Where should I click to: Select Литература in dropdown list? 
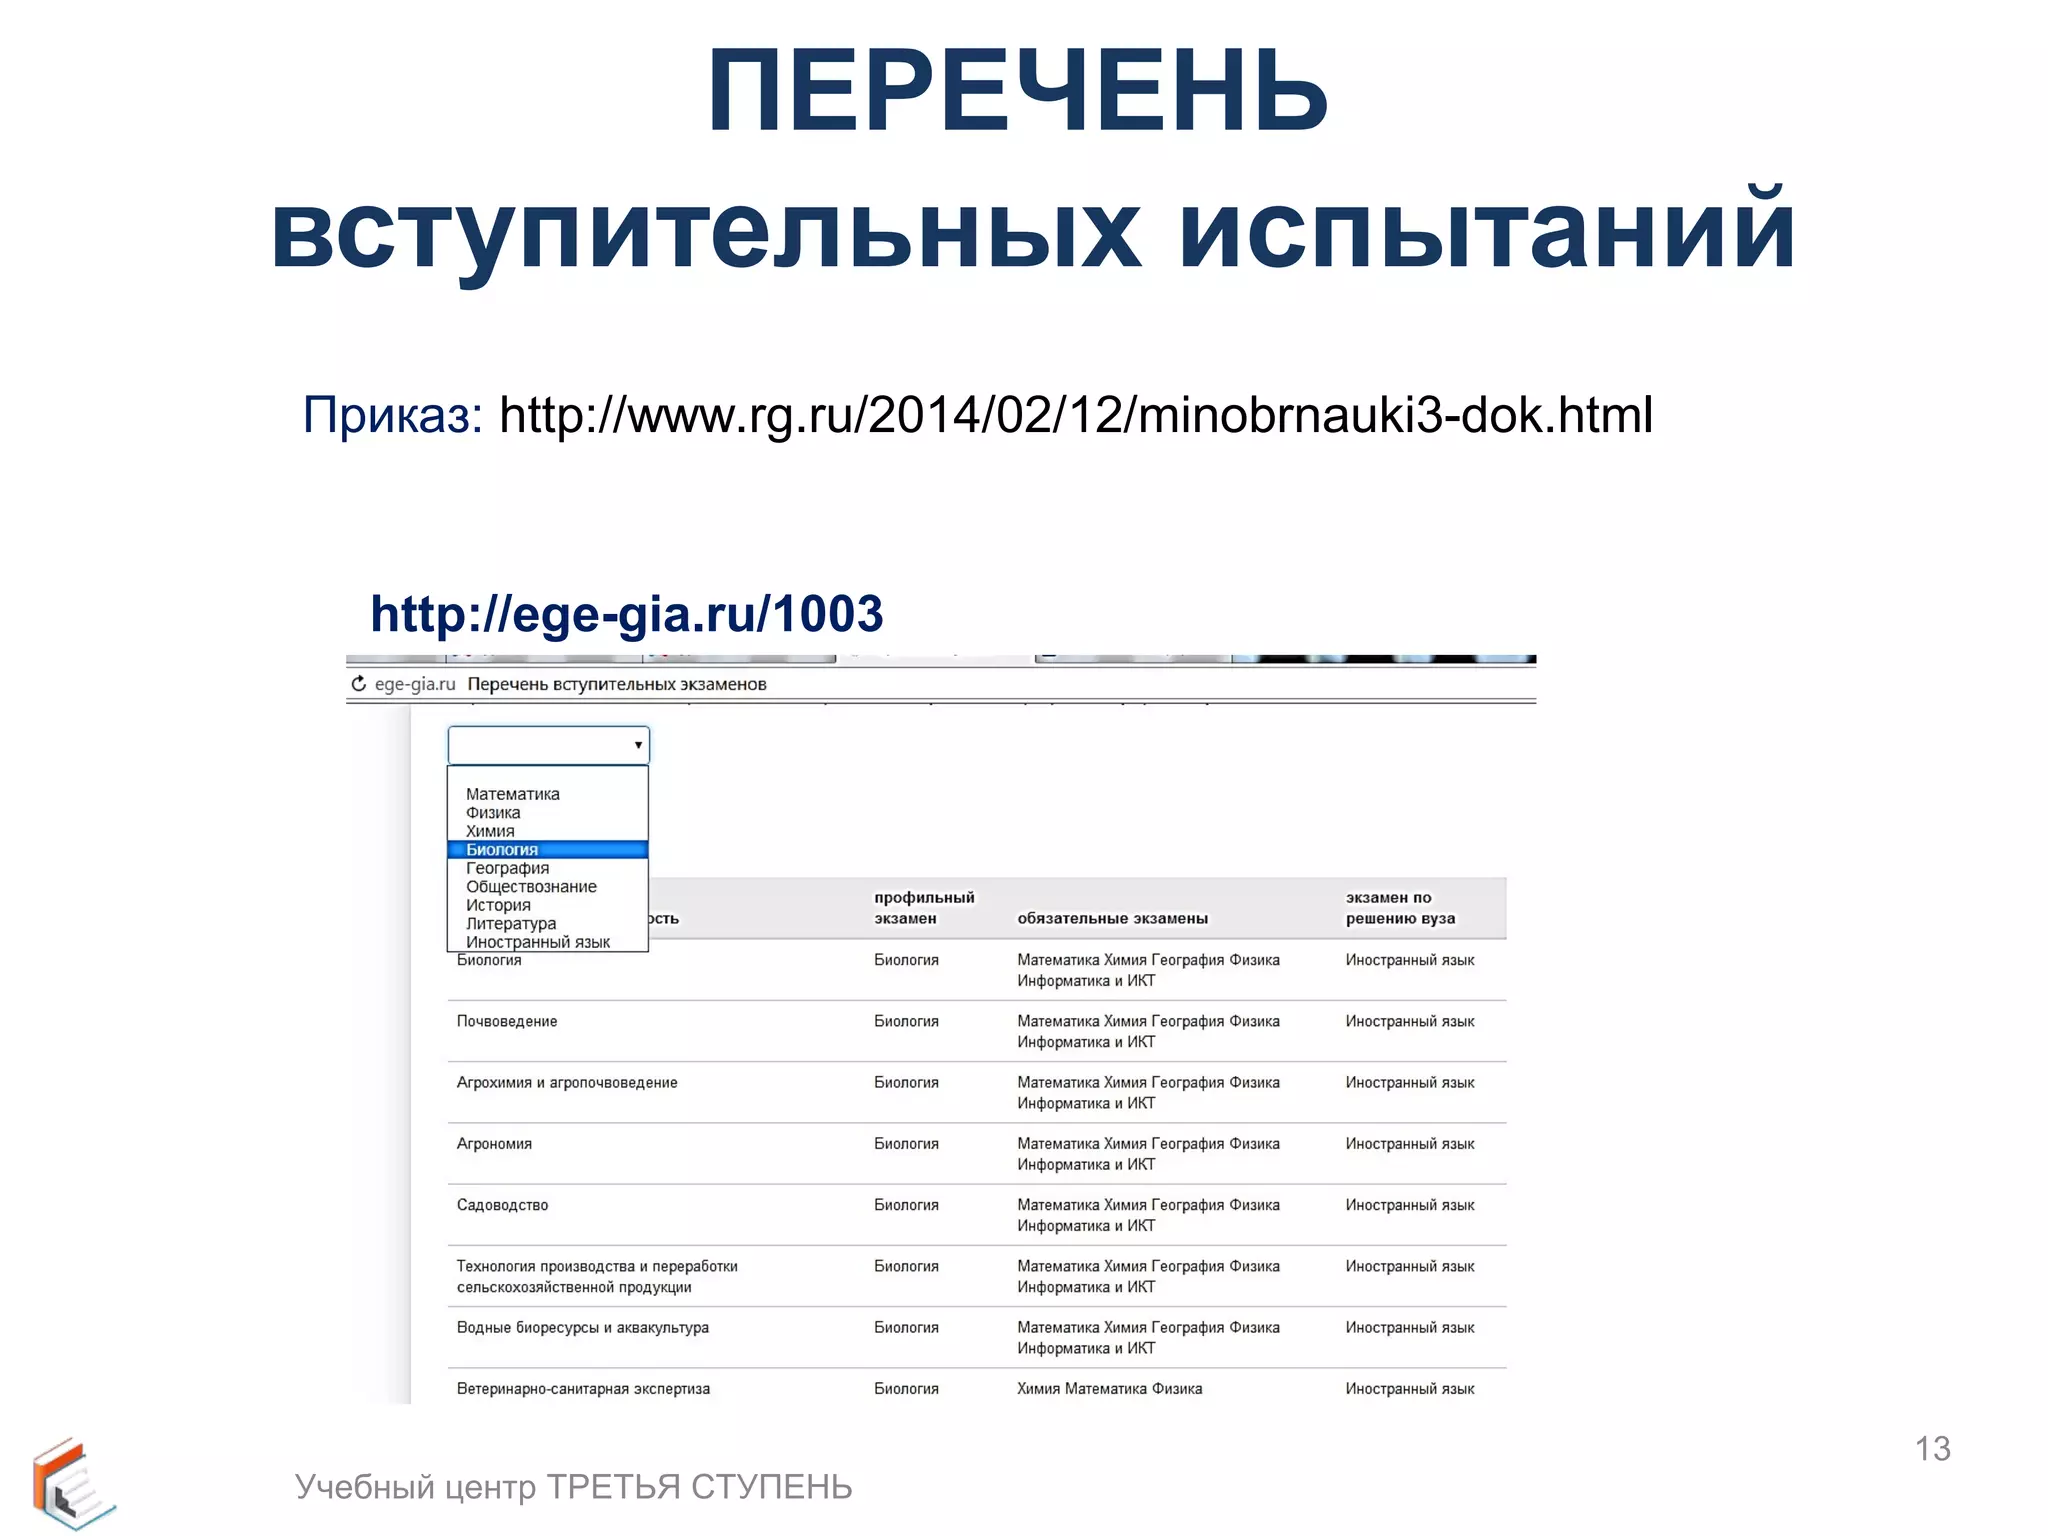tap(511, 924)
